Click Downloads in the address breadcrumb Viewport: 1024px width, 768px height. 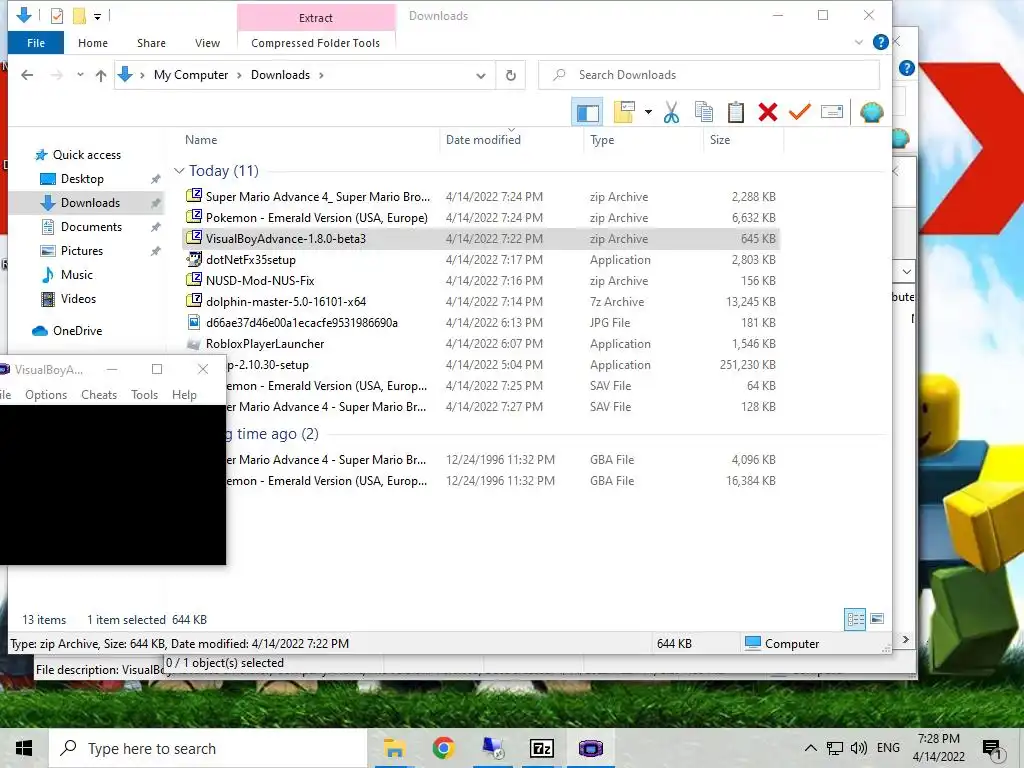point(280,75)
